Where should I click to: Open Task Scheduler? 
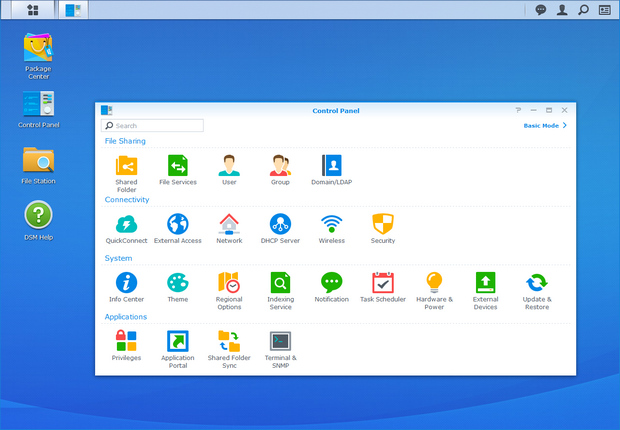[383, 287]
